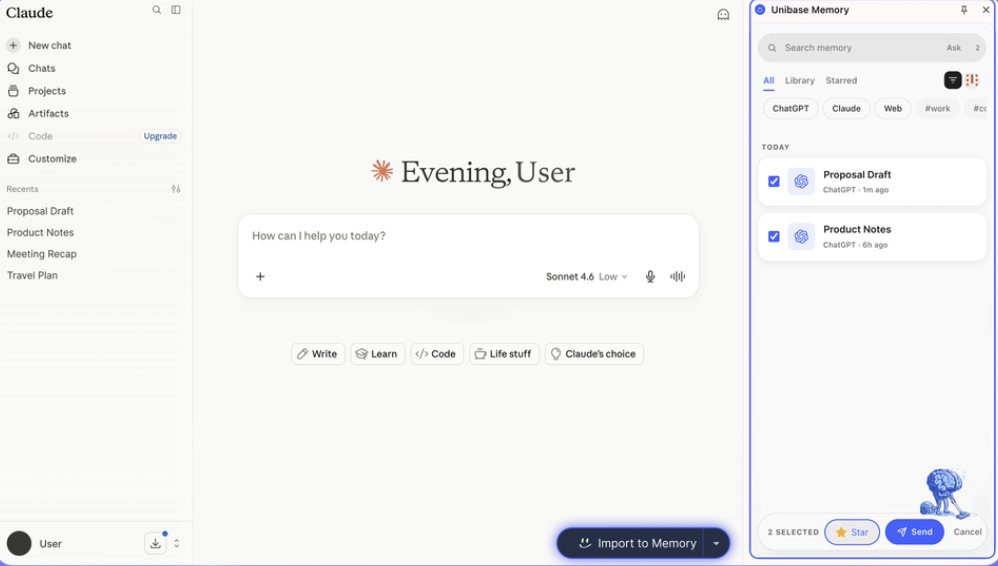Switch to the Starred tab

(x=841, y=80)
